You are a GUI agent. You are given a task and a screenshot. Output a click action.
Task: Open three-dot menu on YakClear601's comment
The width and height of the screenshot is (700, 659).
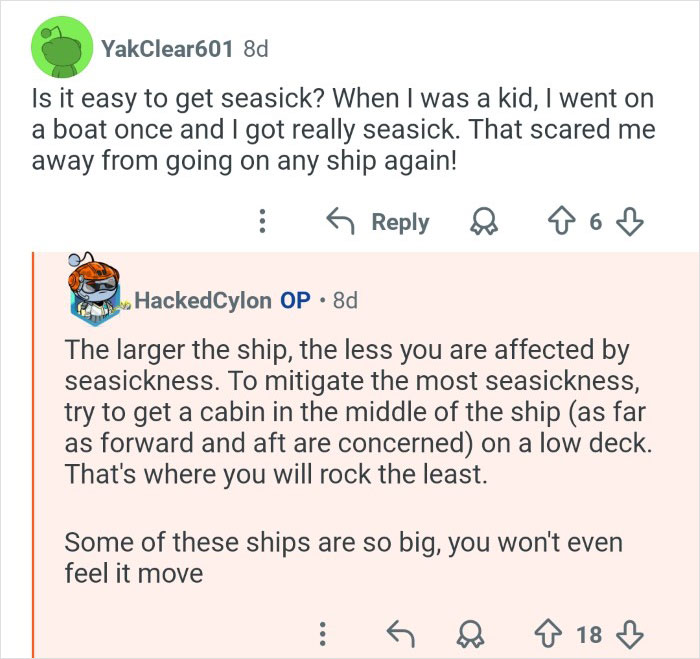point(262,222)
